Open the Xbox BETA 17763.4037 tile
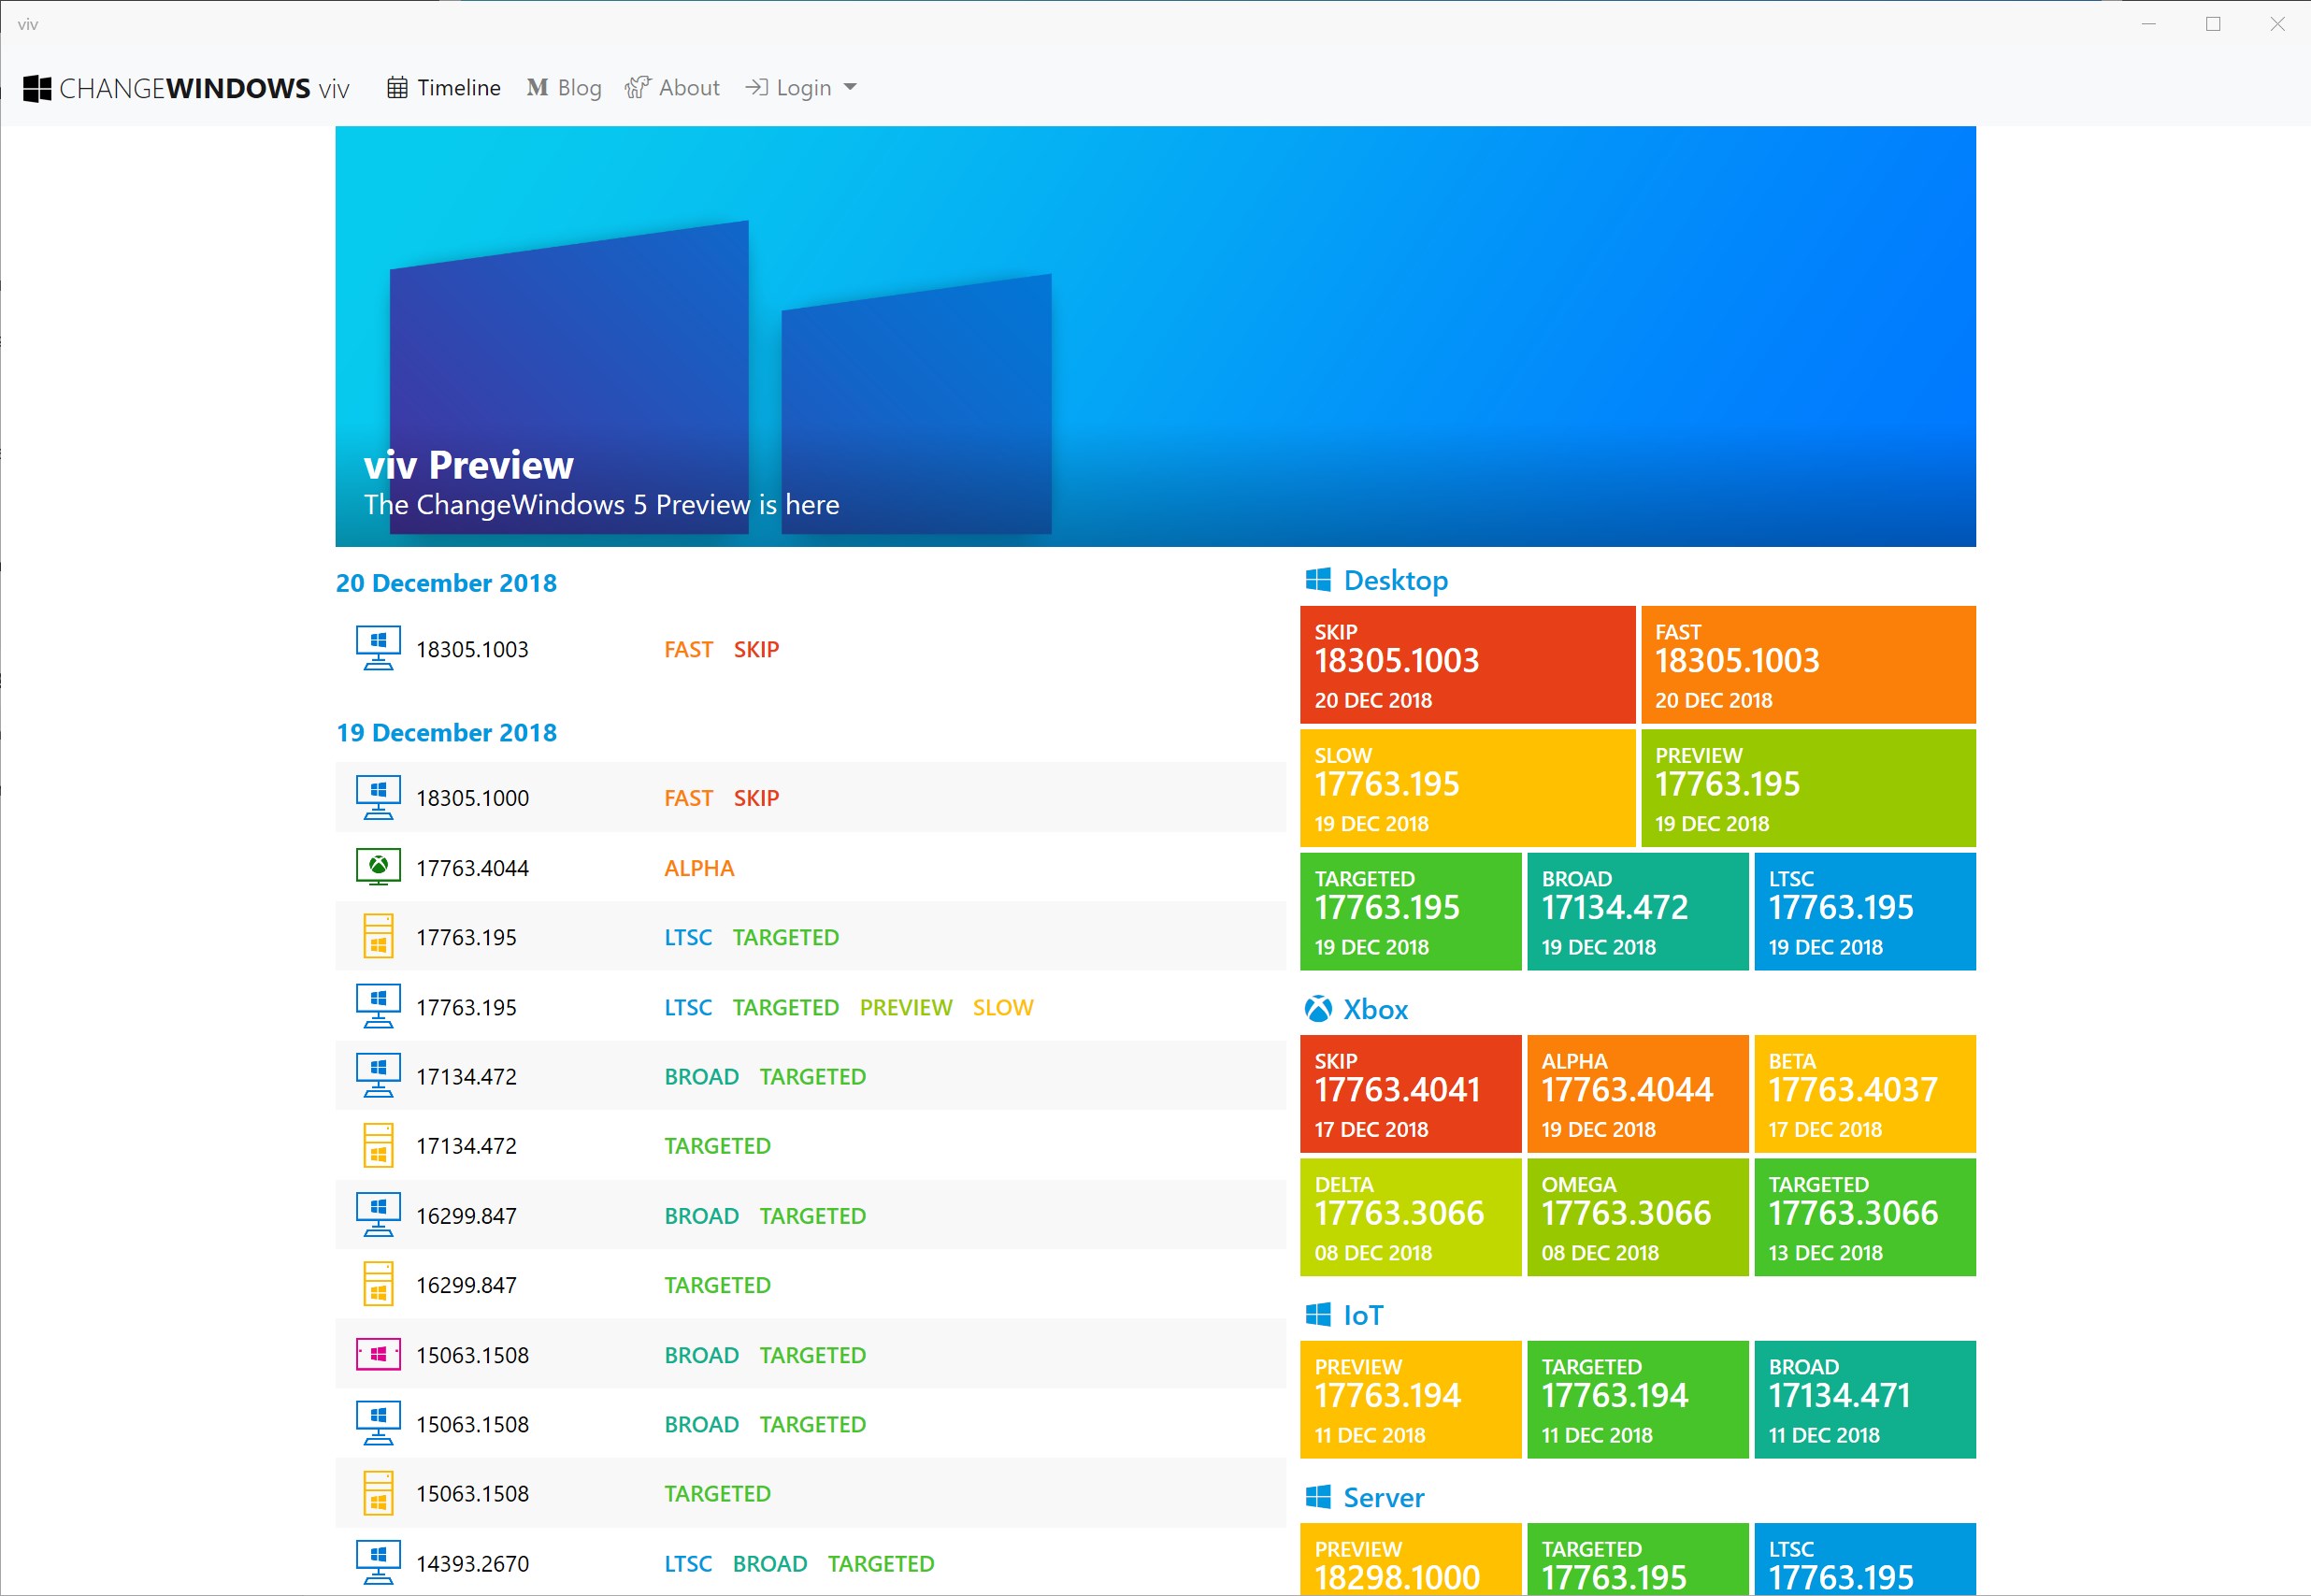This screenshot has width=2311, height=1596. click(1864, 1093)
